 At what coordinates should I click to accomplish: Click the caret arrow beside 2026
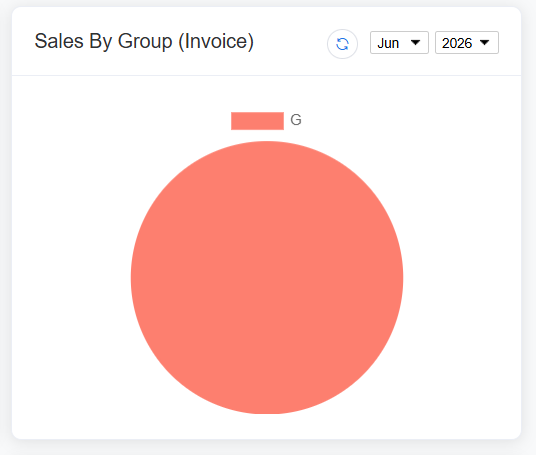(x=484, y=43)
